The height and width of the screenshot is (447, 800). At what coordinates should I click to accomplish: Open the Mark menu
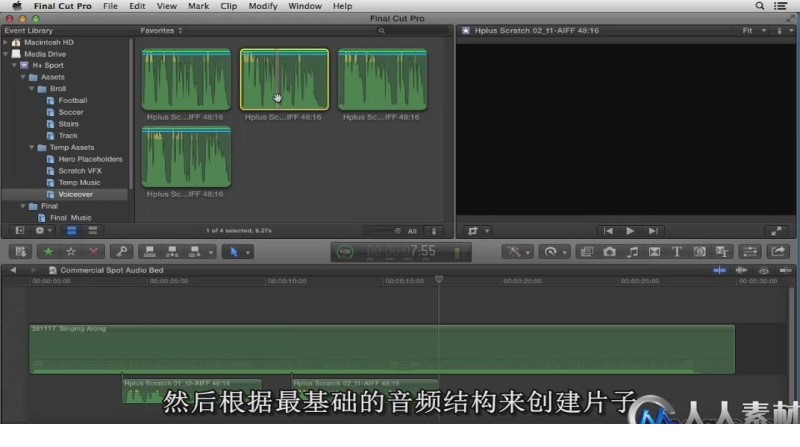[x=198, y=6]
